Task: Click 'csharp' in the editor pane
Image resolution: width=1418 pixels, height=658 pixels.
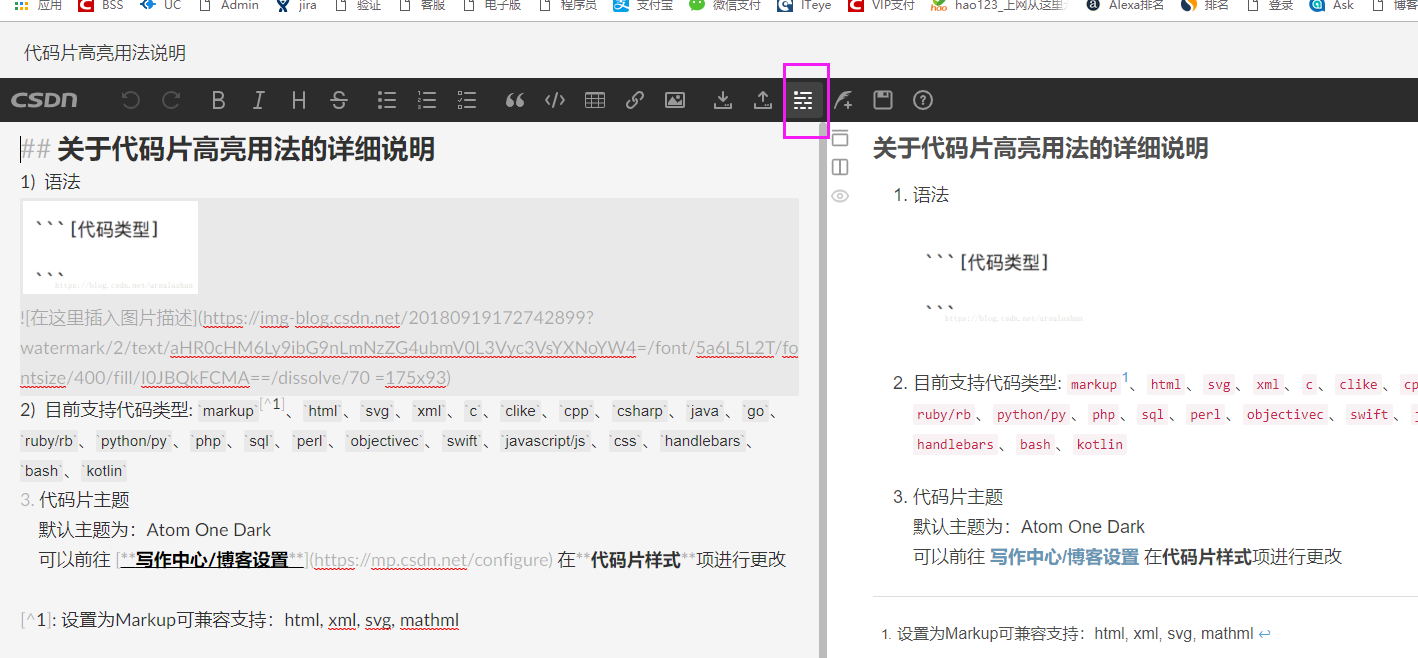Action: [x=640, y=411]
